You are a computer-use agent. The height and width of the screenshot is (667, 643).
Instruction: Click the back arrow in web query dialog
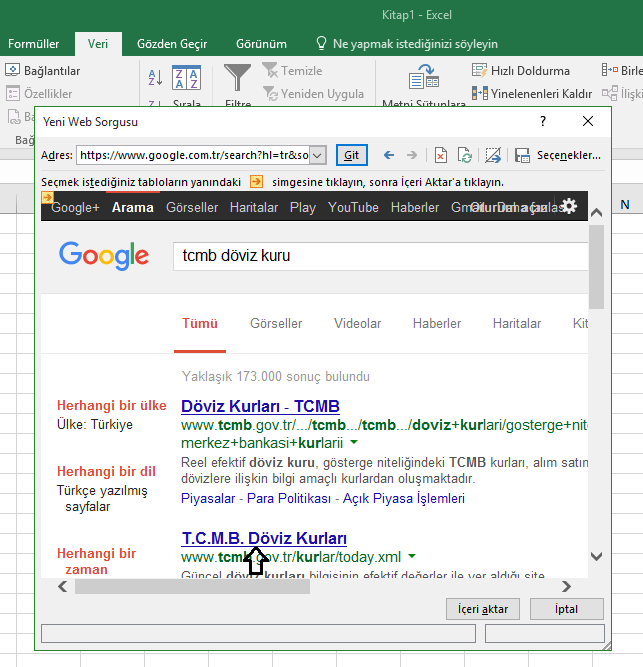coord(389,155)
